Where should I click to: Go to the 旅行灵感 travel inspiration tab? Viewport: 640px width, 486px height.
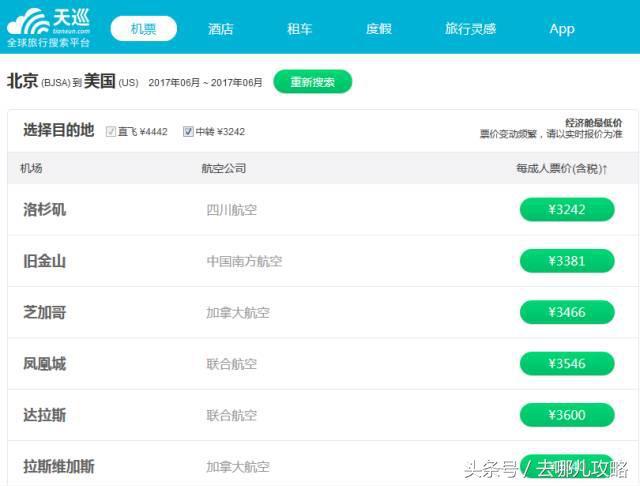click(x=470, y=29)
